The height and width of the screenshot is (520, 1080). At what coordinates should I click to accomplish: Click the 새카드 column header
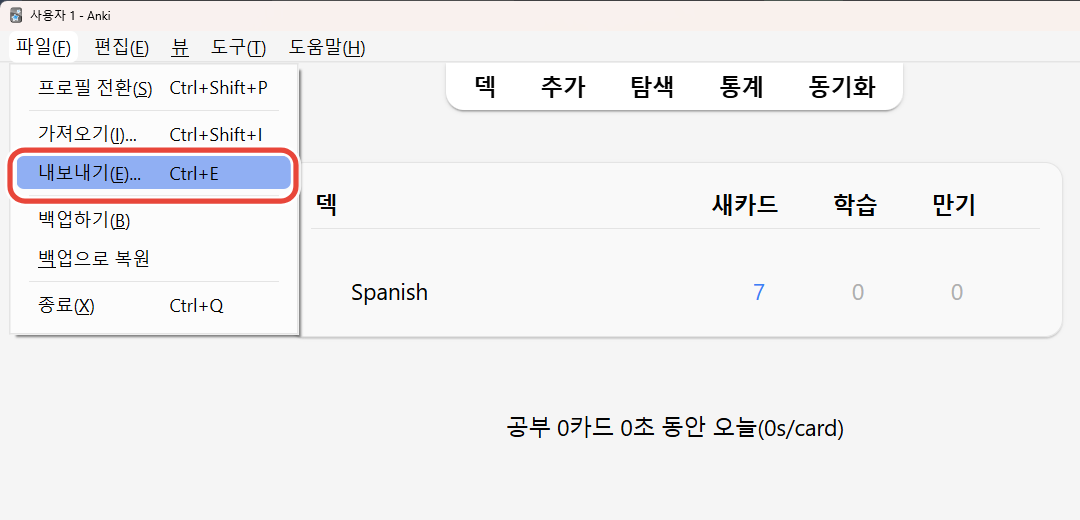click(x=745, y=205)
